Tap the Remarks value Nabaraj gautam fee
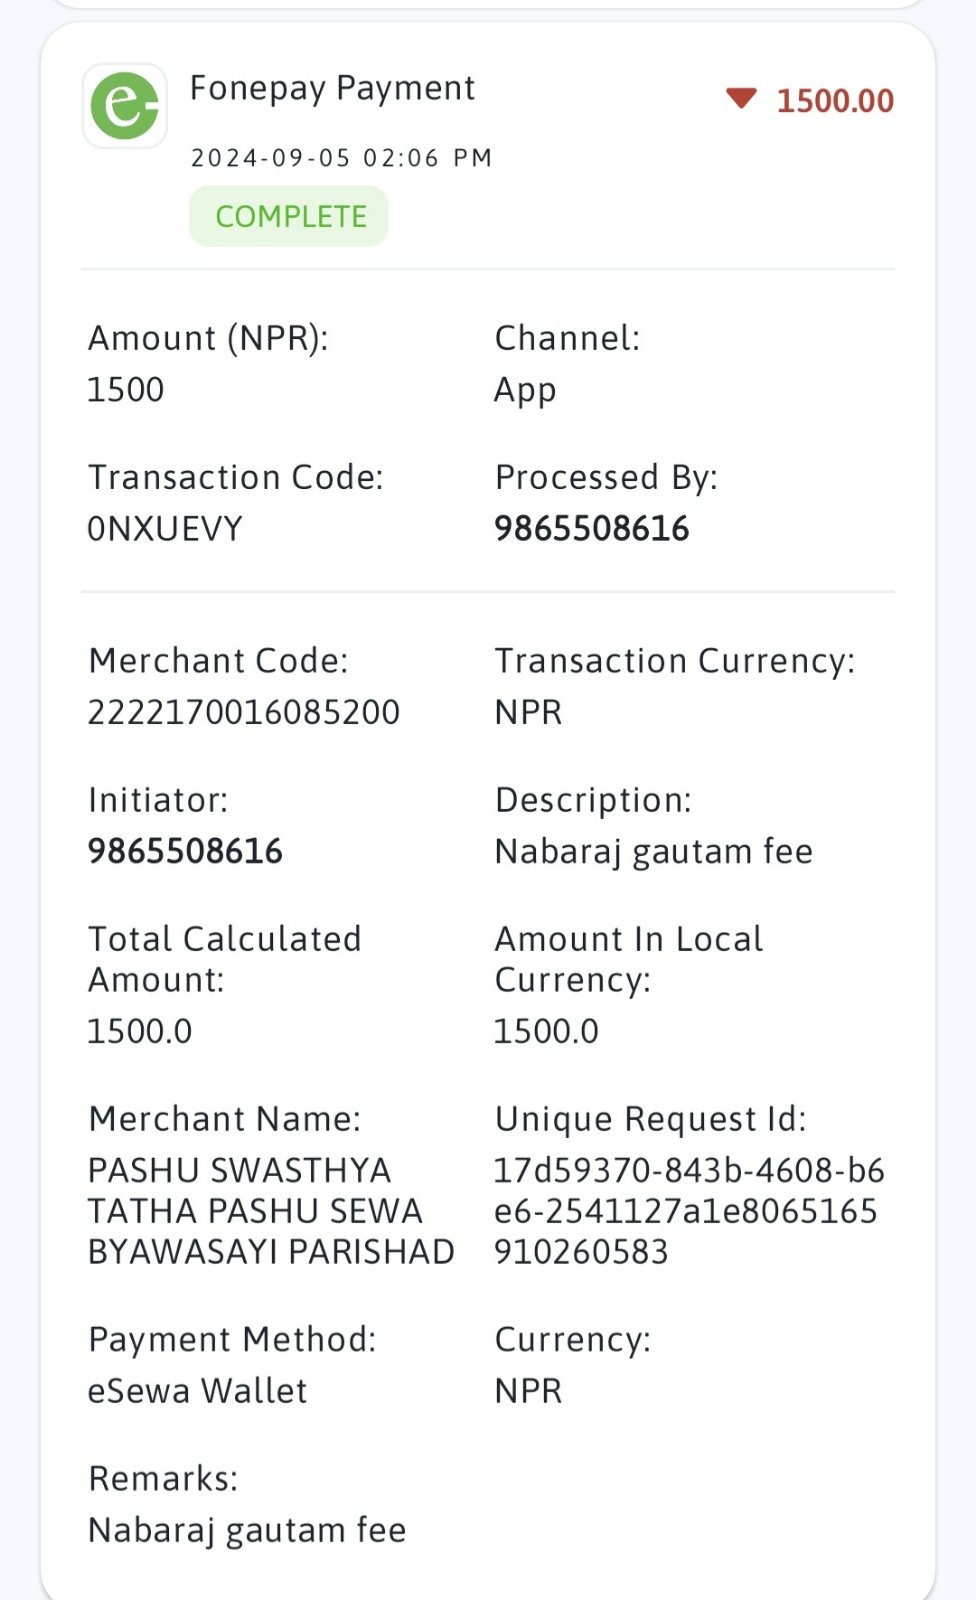The image size is (976, 1600). click(247, 1531)
